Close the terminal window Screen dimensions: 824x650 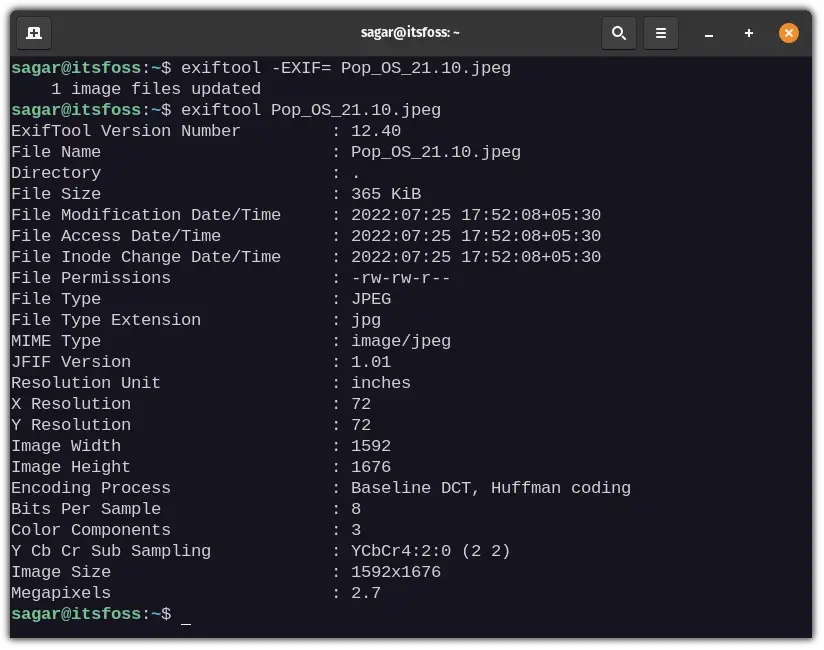coord(789,33)
